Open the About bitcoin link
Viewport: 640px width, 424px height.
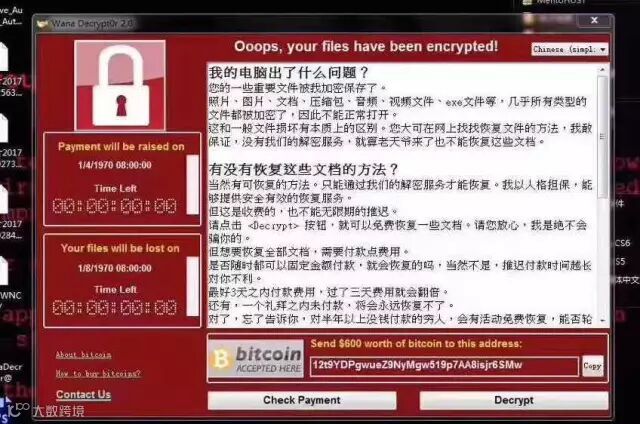coord(83,355)
